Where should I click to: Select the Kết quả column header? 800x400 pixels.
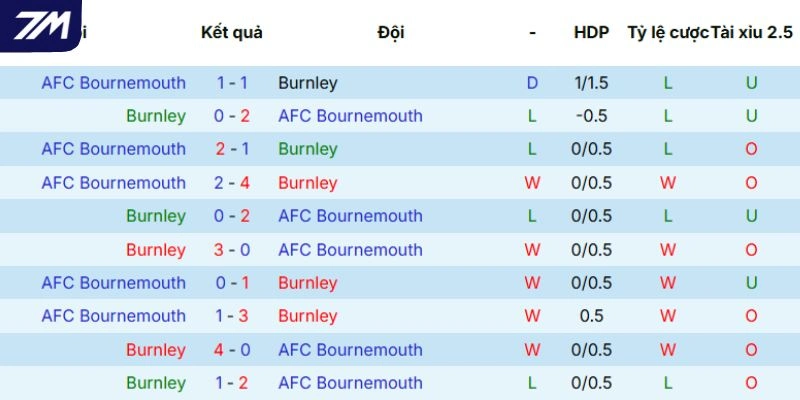point(232,32)
